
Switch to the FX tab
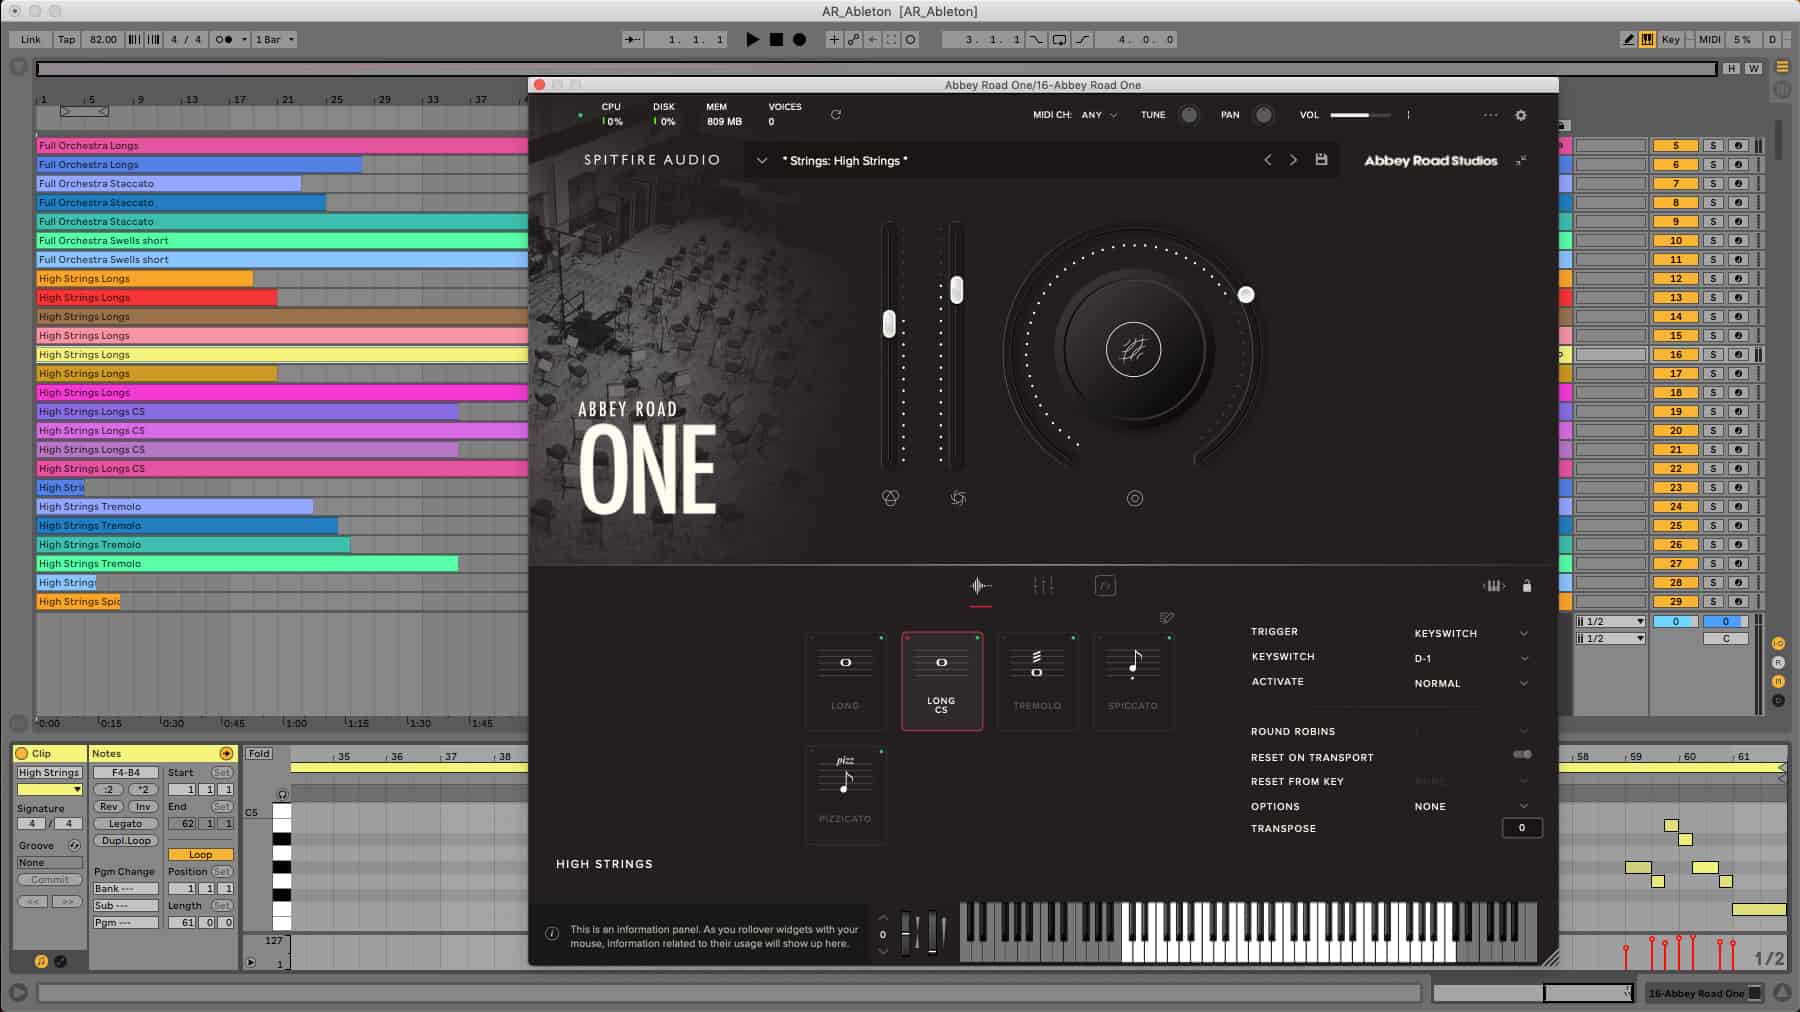coord(1105,586)
